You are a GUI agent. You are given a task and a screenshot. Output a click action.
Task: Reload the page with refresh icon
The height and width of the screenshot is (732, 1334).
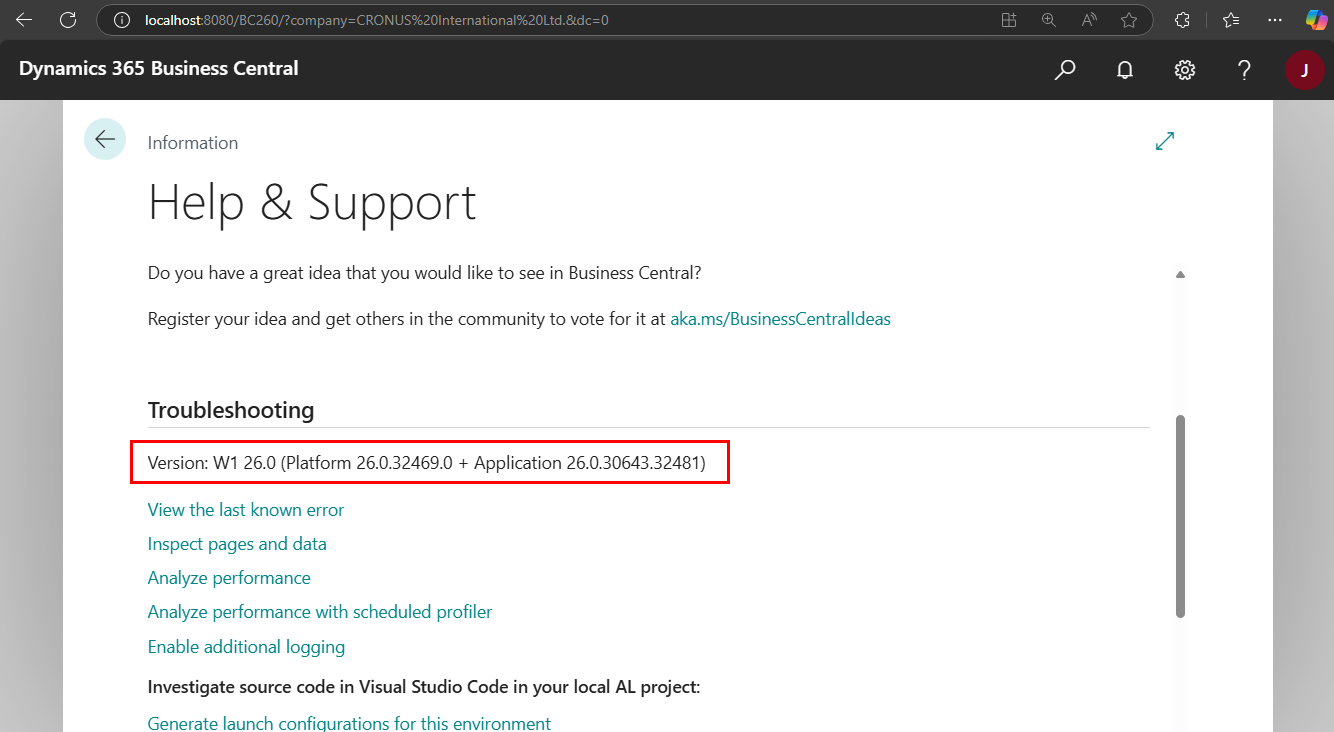pyautogui.click(x=66, y=19)
